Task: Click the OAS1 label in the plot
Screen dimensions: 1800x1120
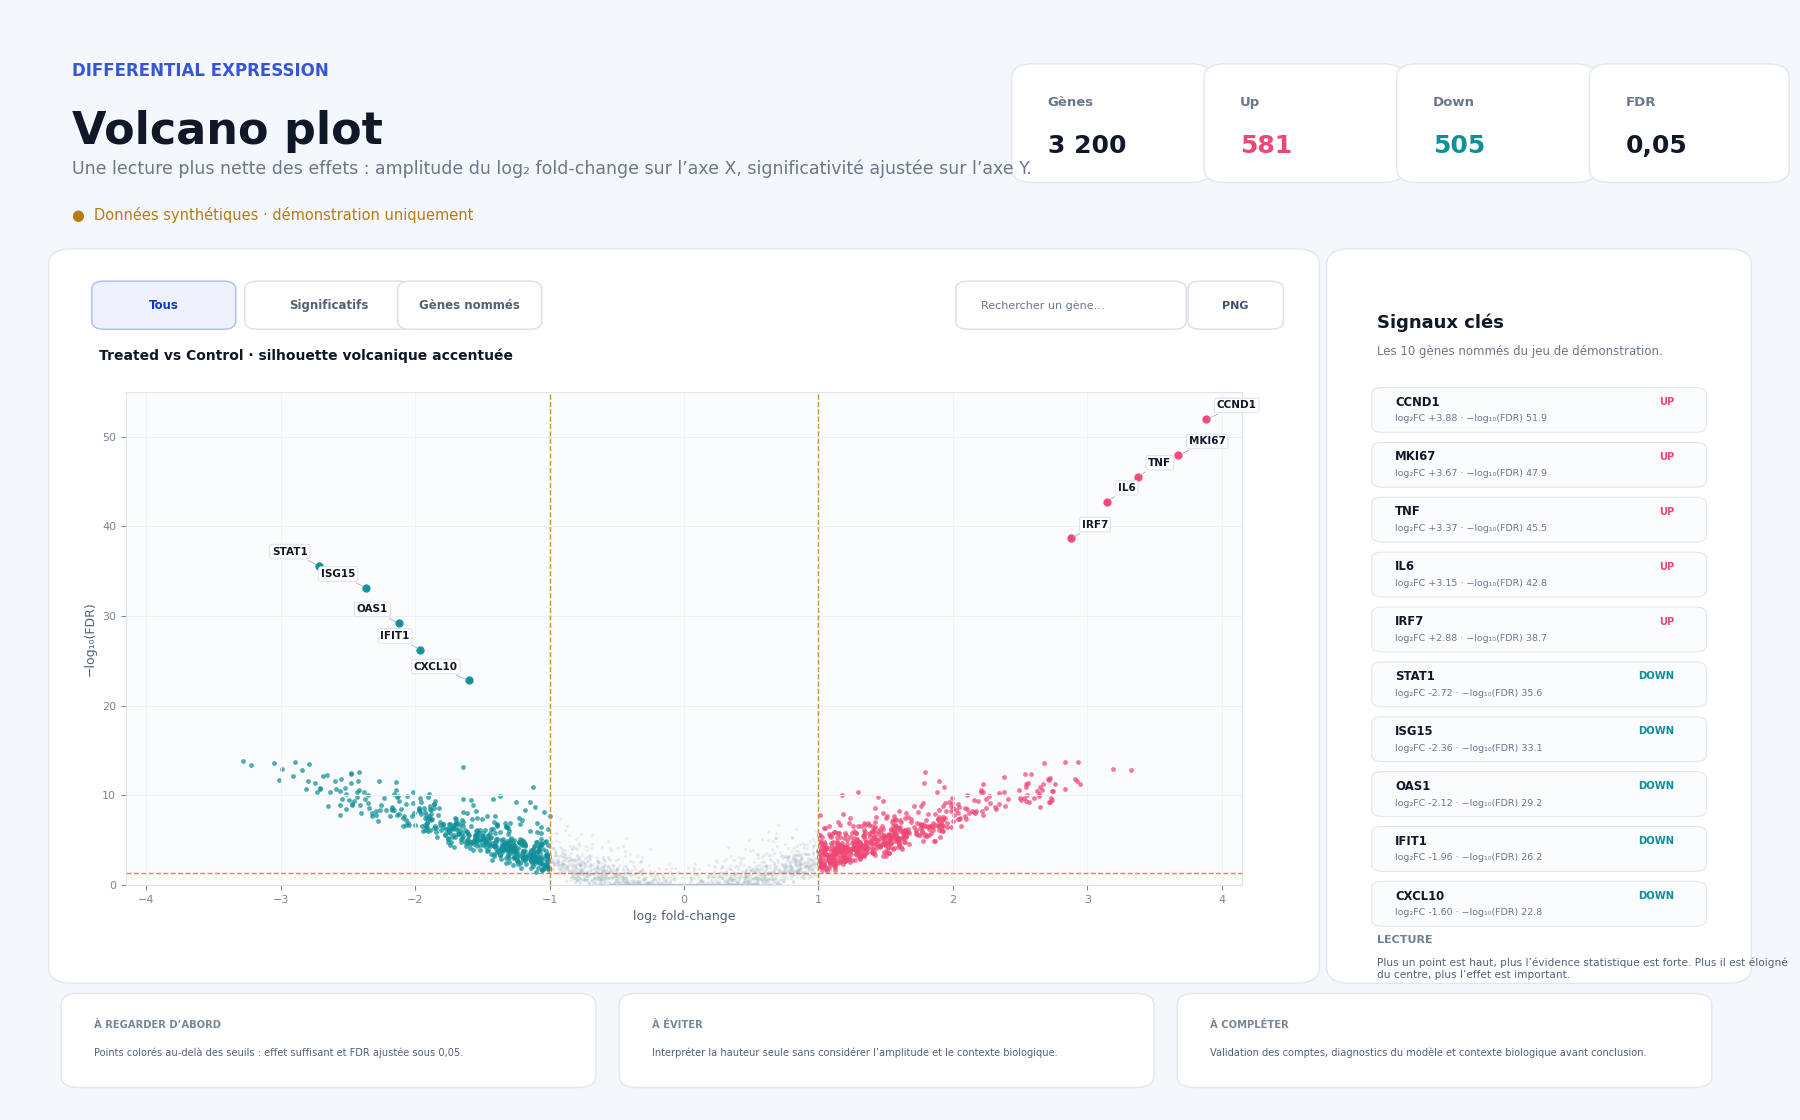Action: point(372,609)
